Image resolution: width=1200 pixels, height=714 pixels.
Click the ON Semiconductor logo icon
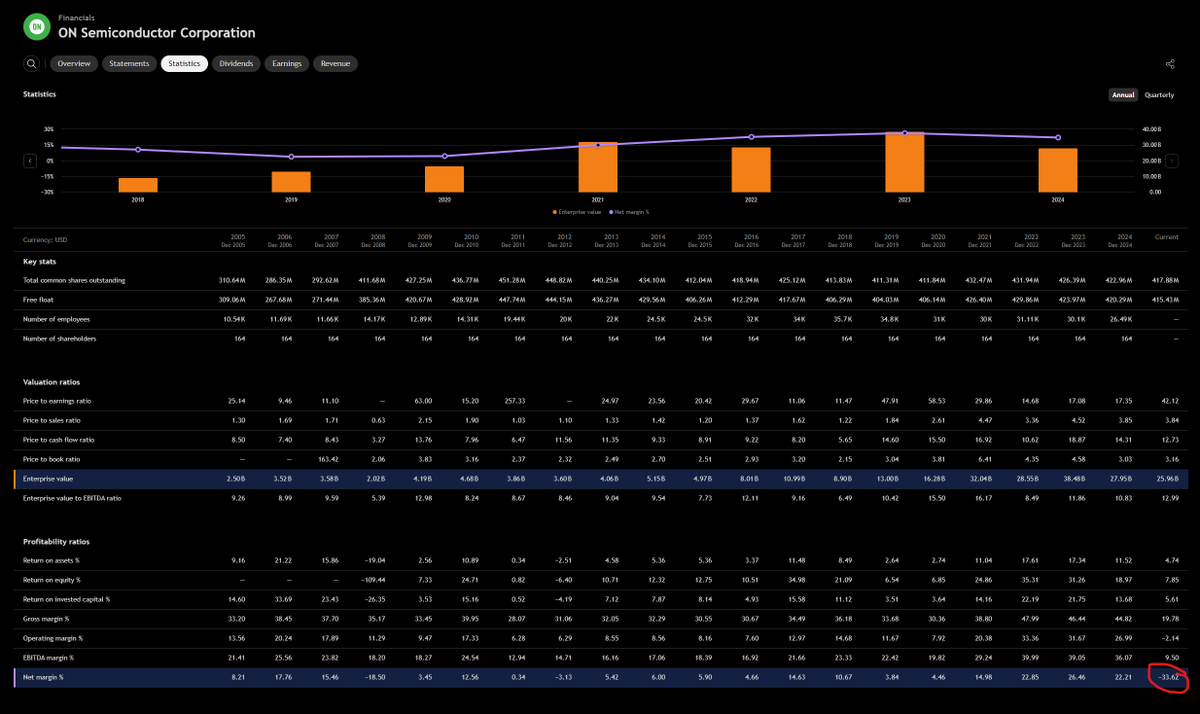point(36,26)
